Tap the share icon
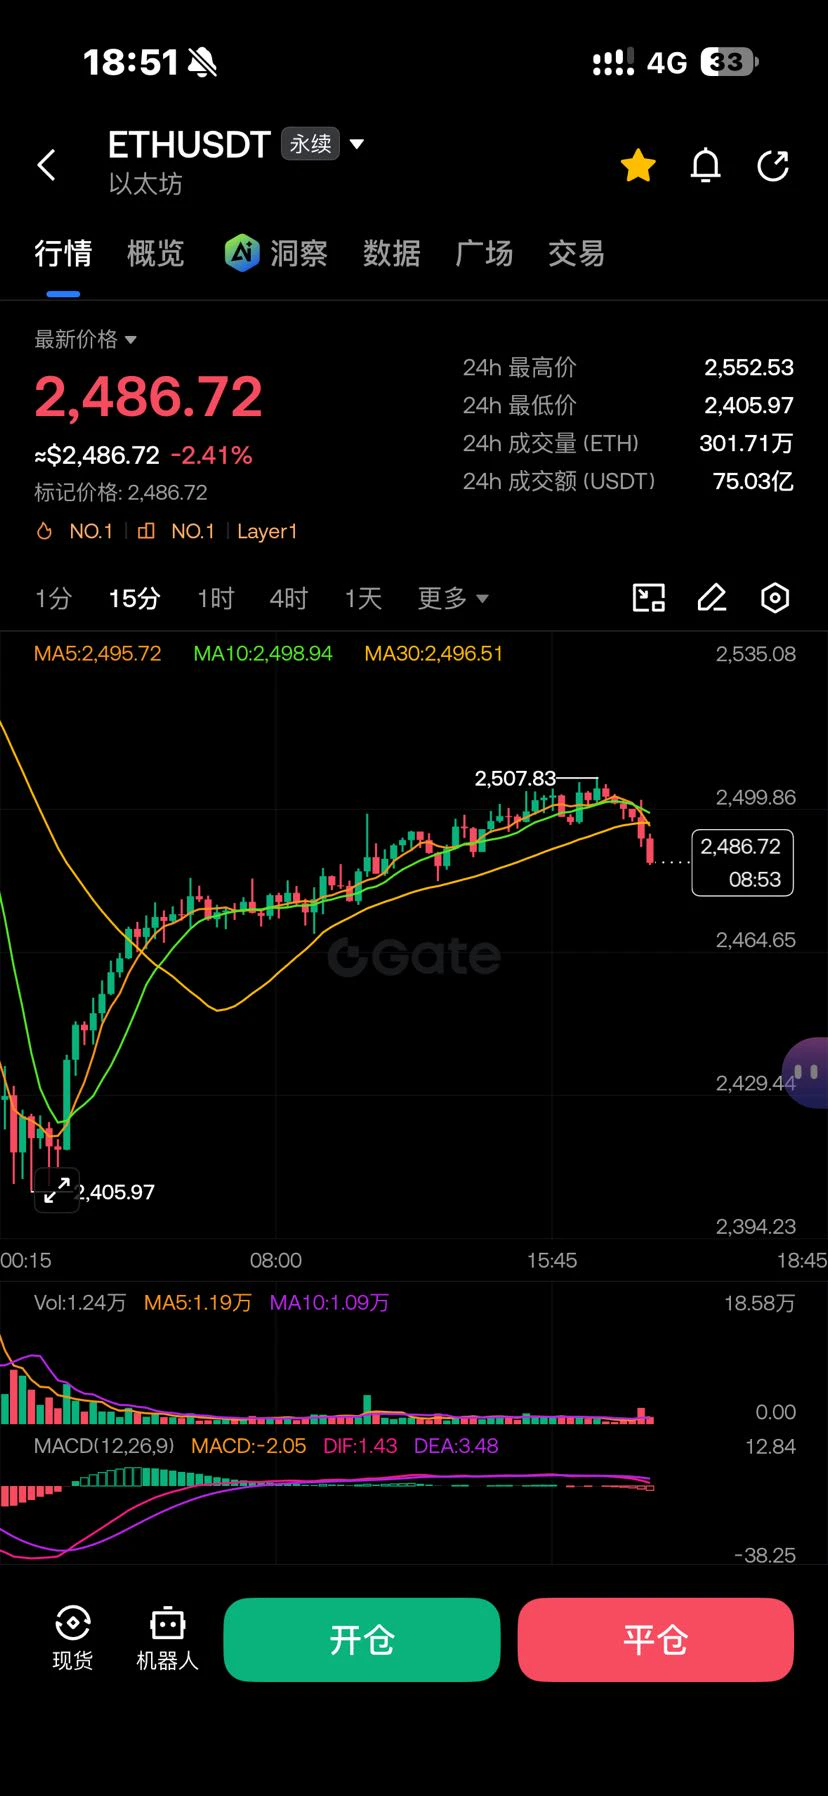 point(773,165)
